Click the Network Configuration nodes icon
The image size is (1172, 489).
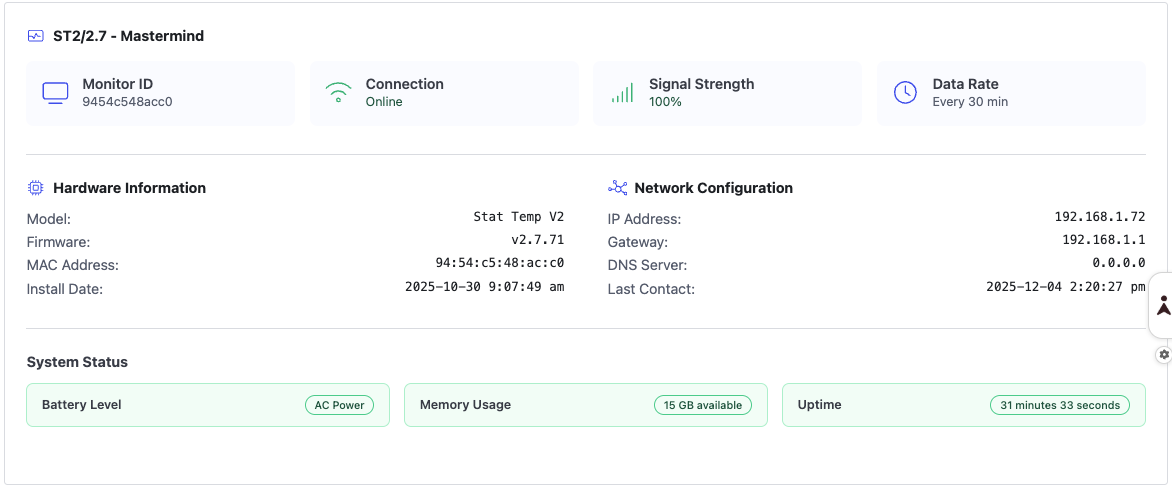tap(617, 188)
